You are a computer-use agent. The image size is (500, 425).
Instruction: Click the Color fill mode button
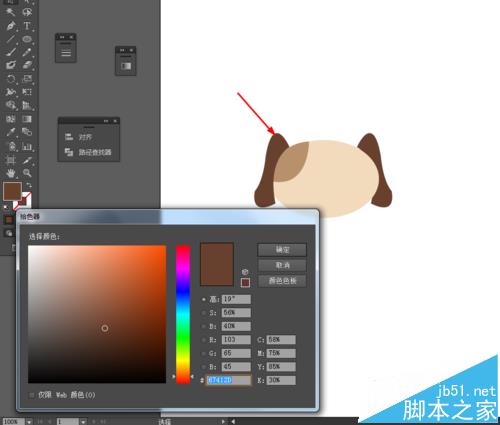(x=9, y=220)
